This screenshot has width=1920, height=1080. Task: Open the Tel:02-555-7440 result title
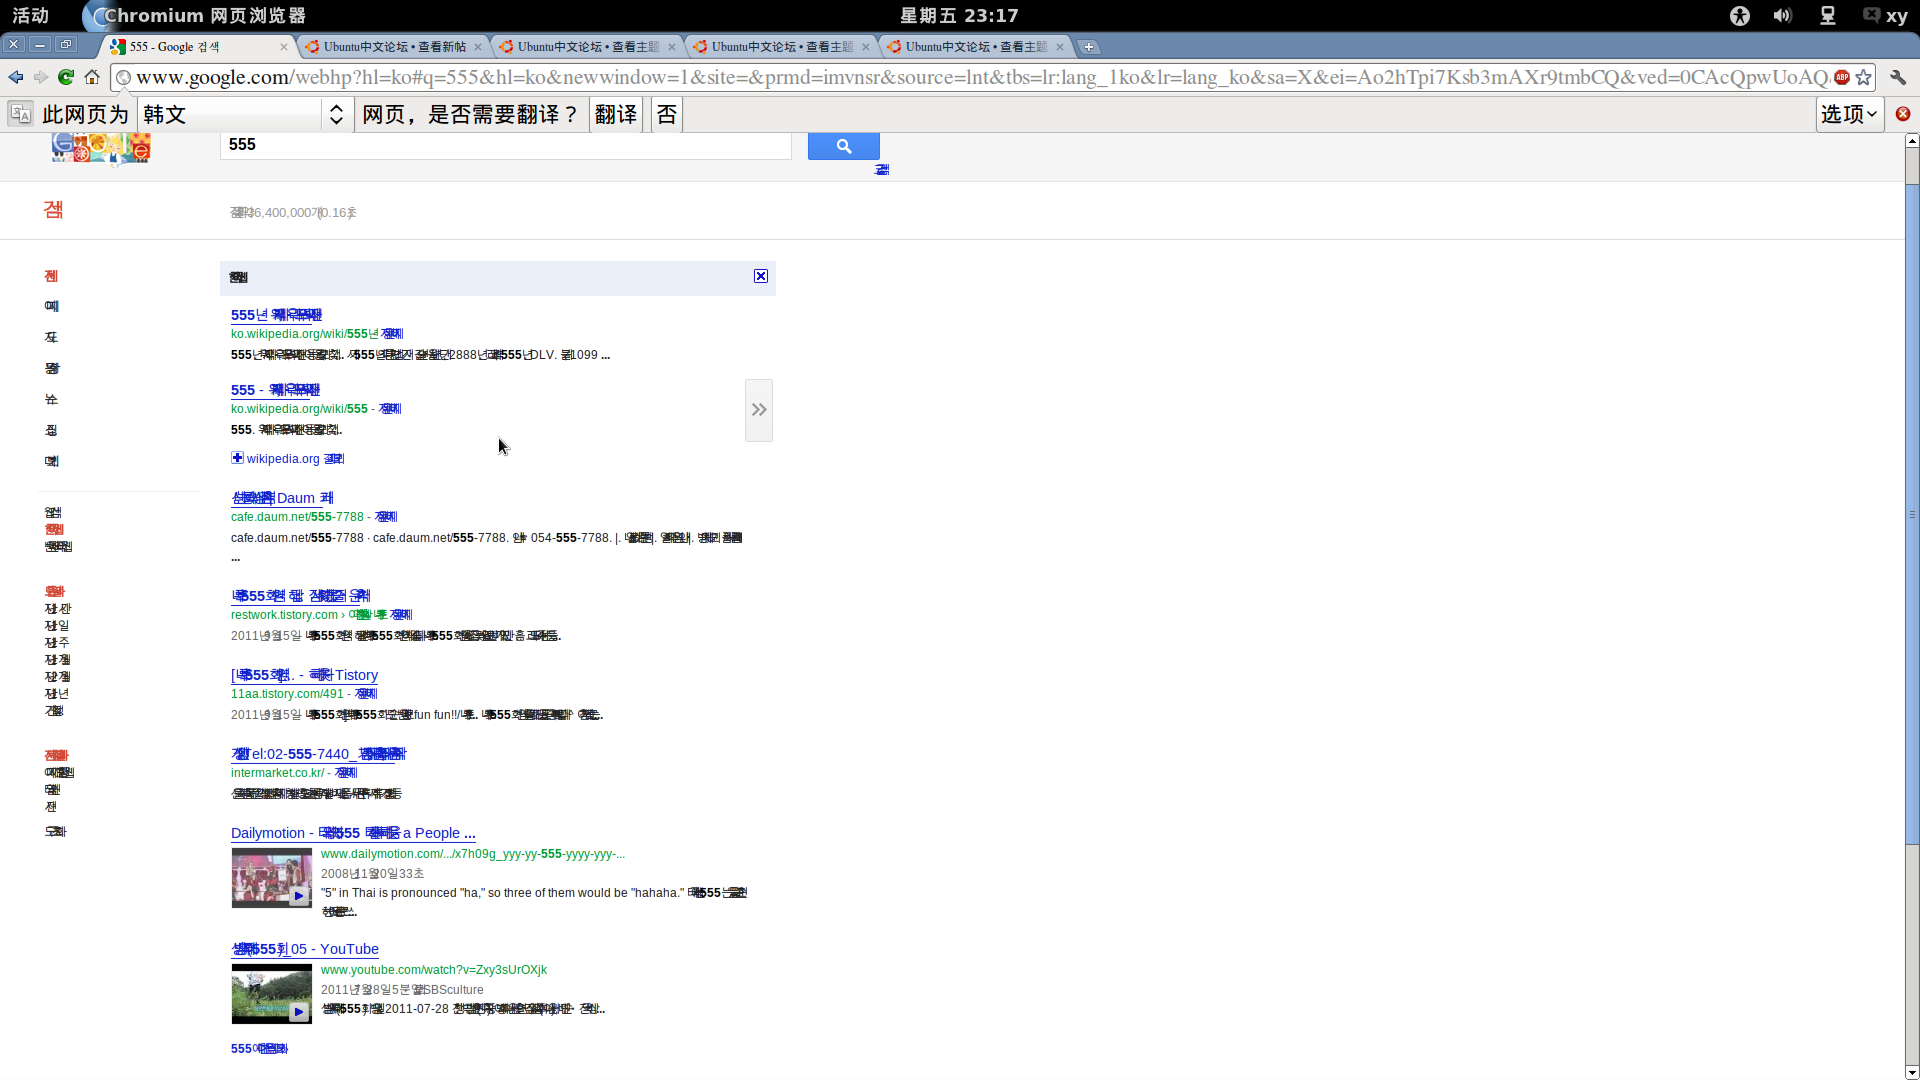pos(318,754)
